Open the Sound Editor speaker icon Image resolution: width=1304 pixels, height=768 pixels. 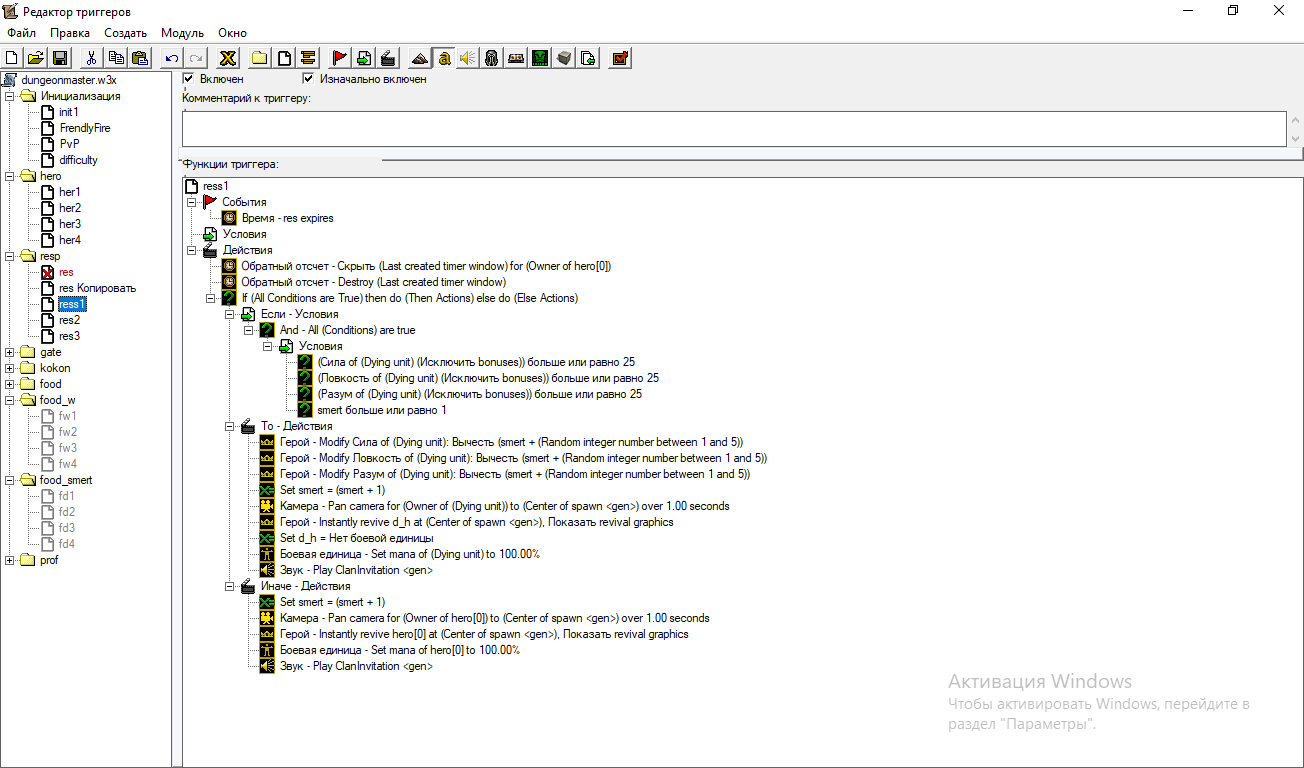[468, 58]
